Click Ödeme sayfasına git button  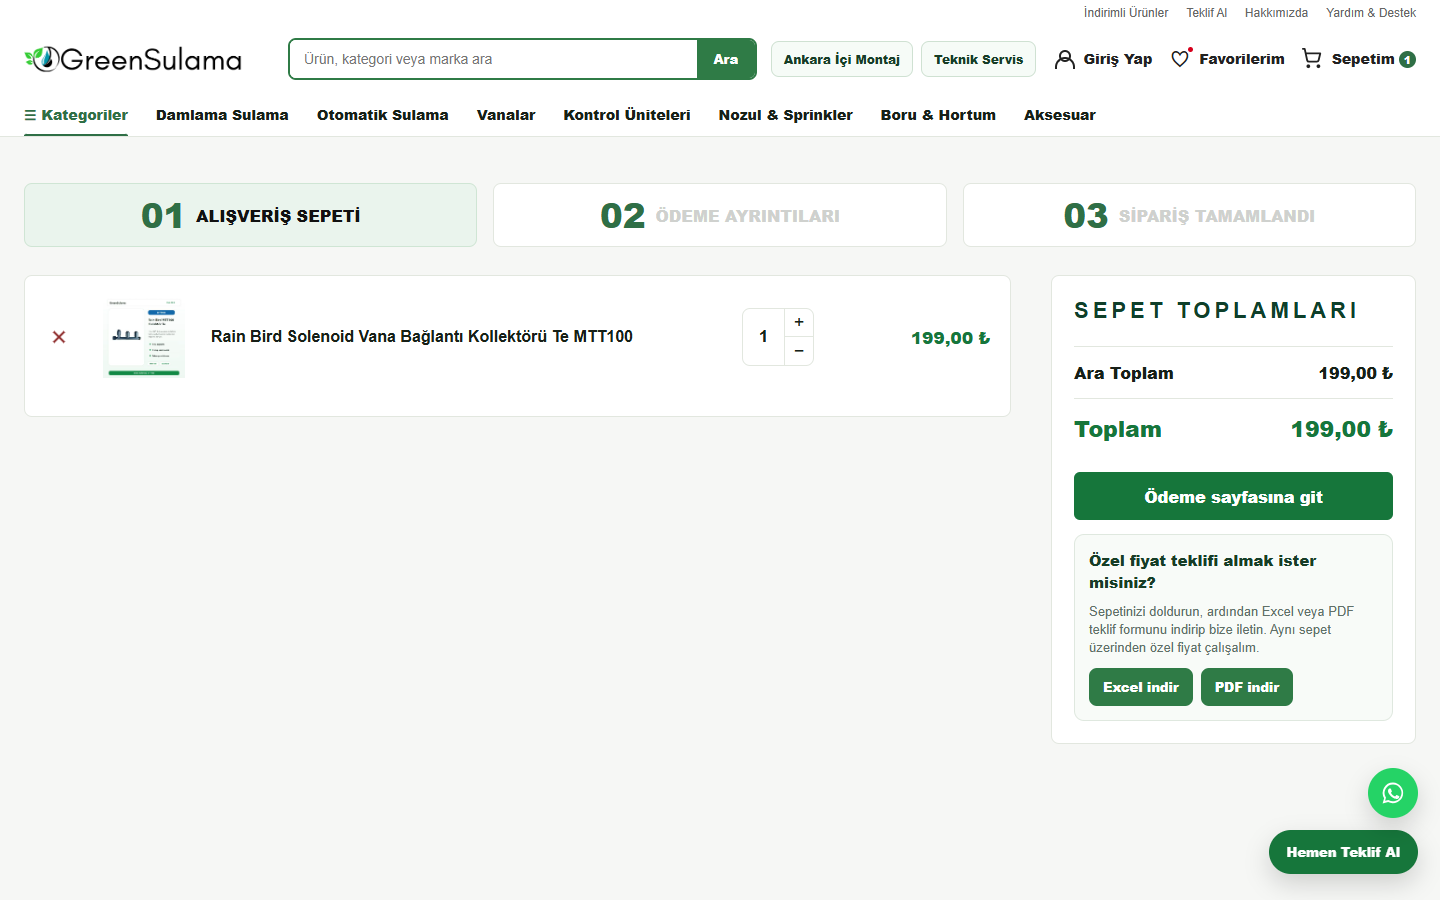[x=1233, y=496]
